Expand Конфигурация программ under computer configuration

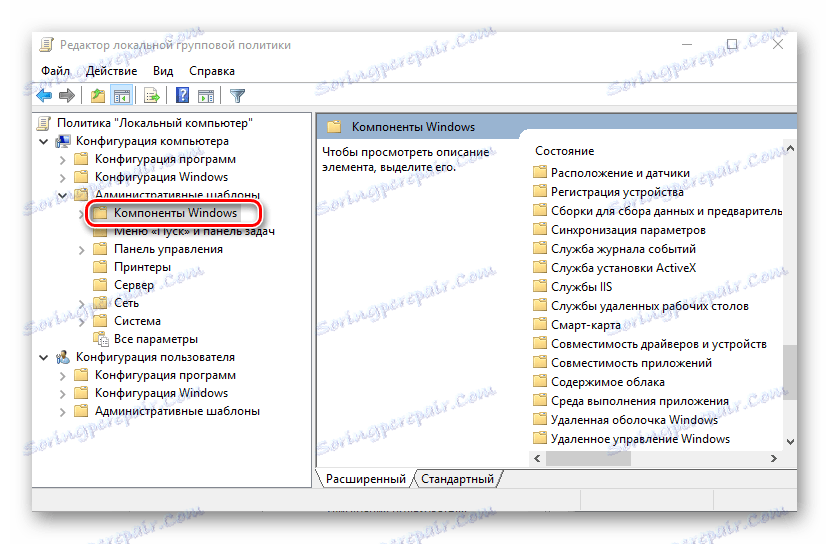[62, 160]
